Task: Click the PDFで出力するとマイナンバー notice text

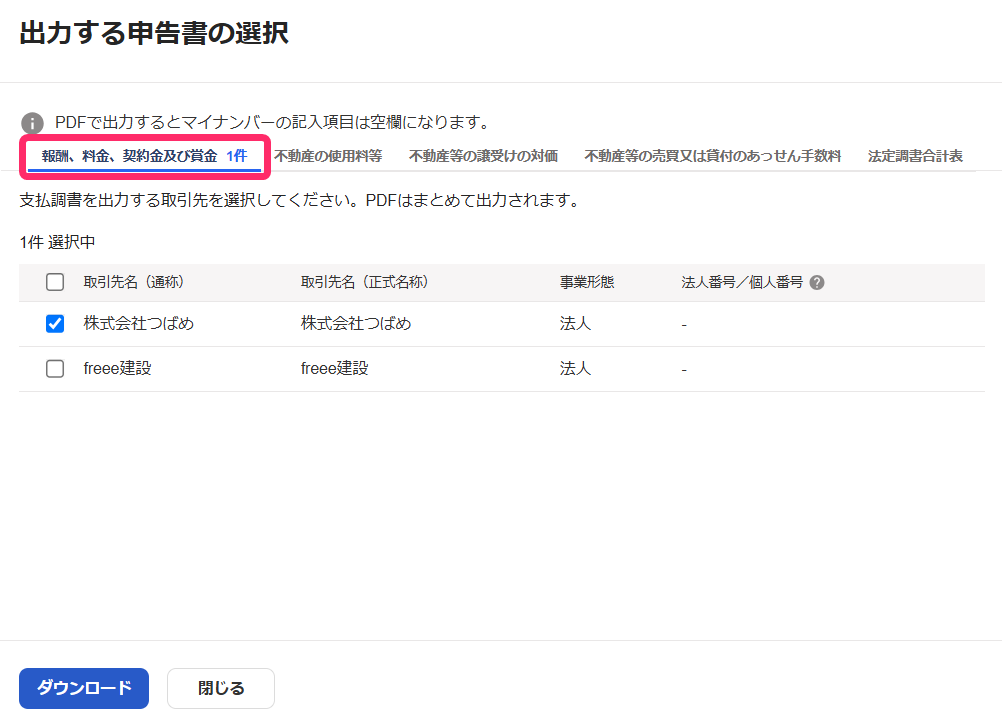Action: click(272, 122)
